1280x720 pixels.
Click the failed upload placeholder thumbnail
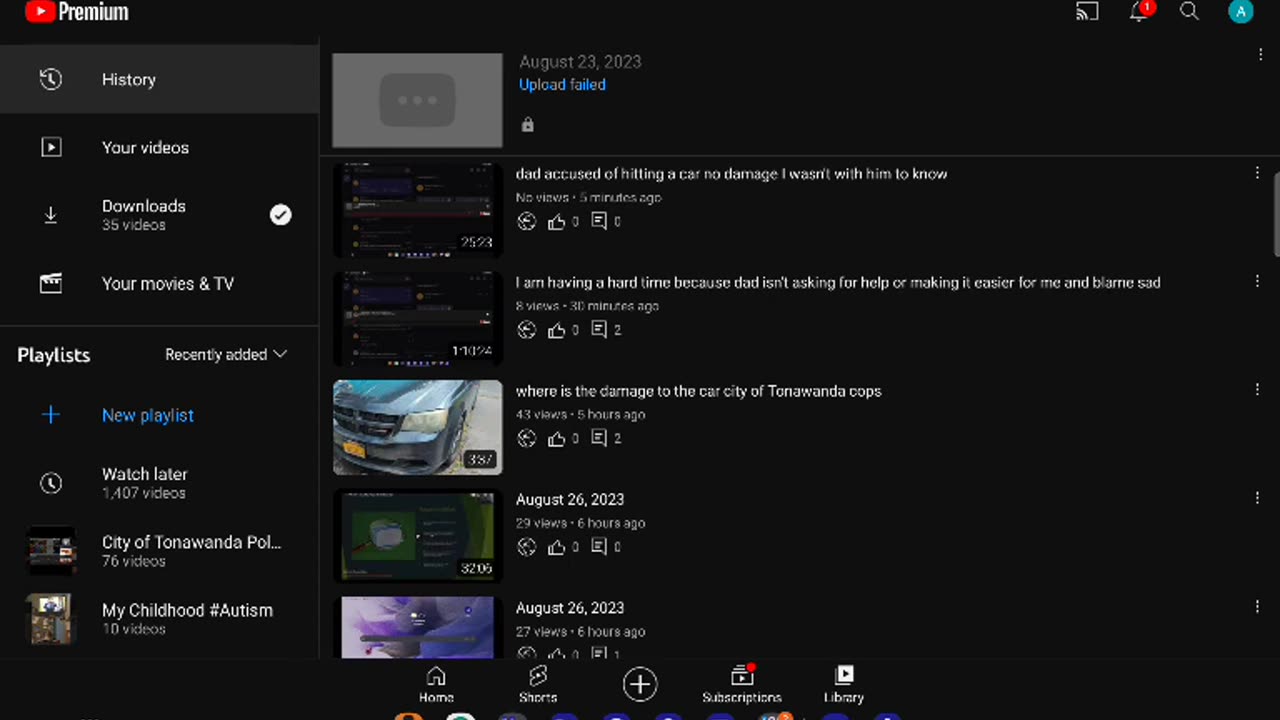tap(417, 100)
